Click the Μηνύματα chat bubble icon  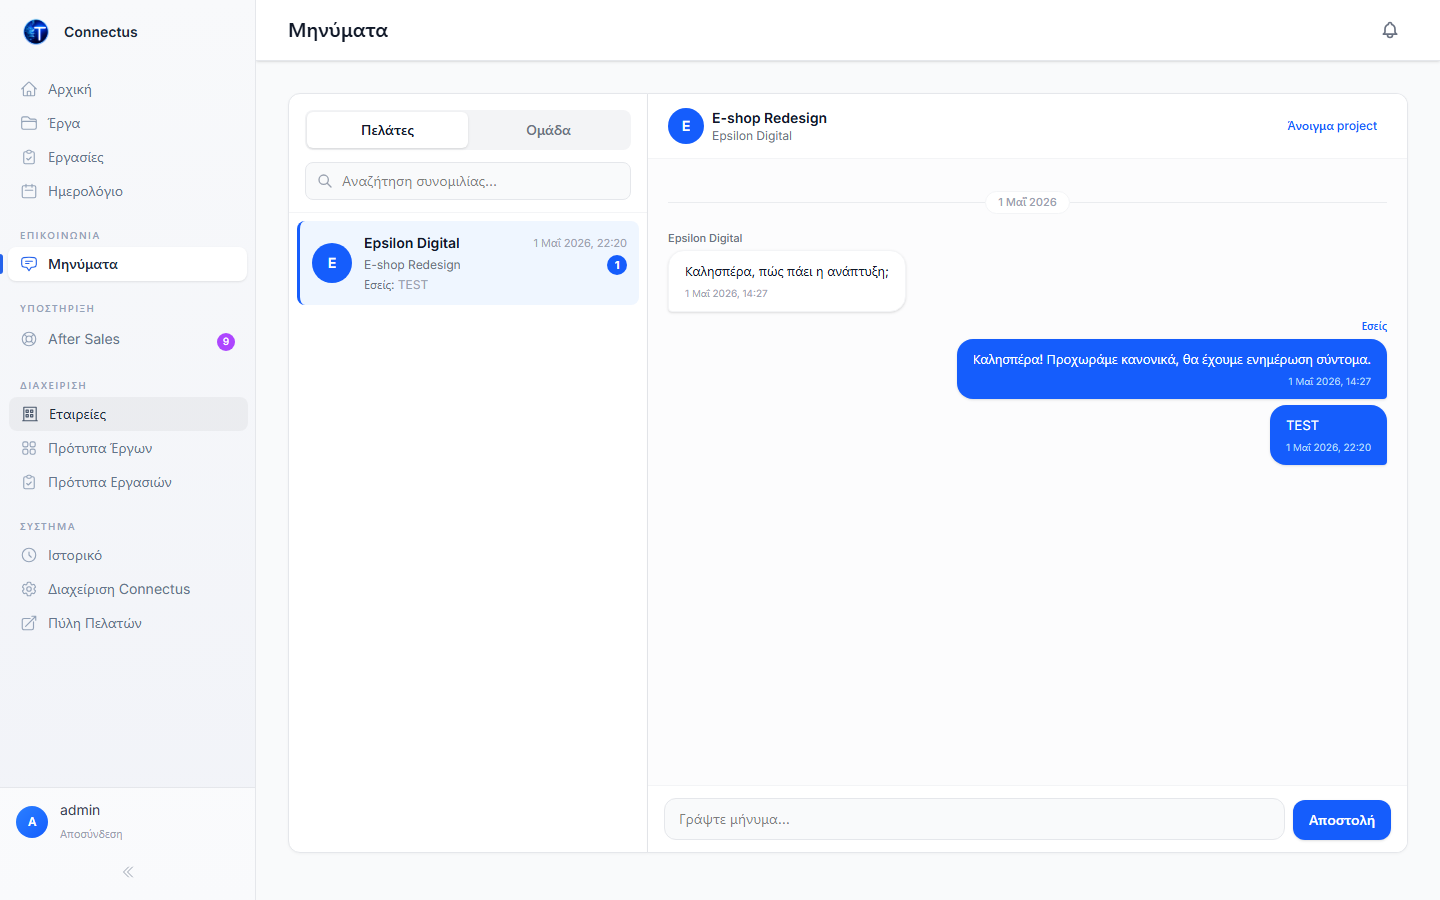pos(29,264)
